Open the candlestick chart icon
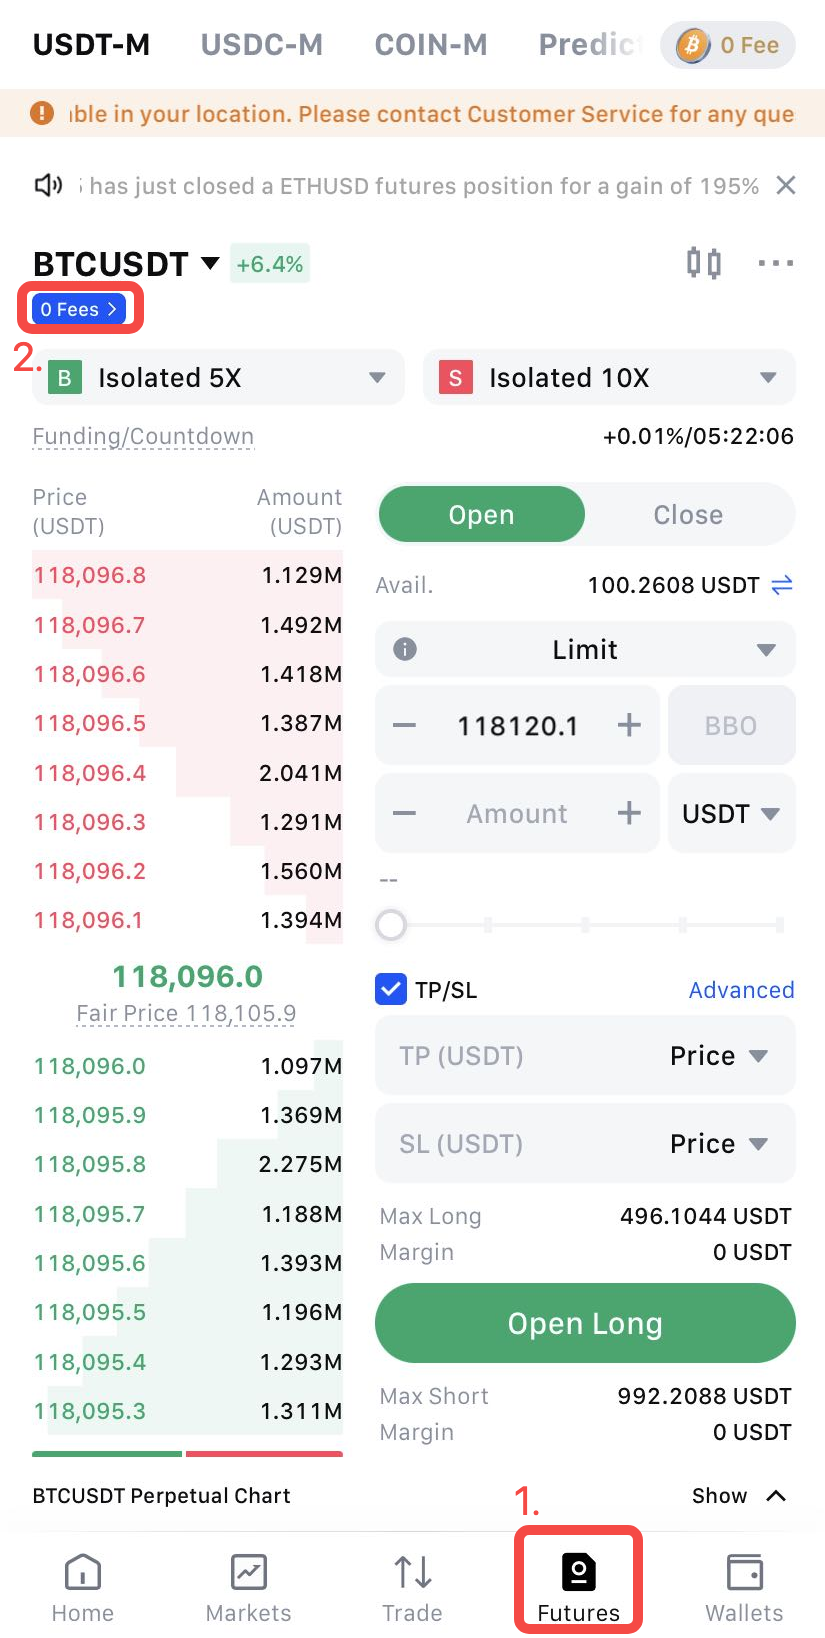Image resolution: width=825 pixels, height=1638 pixels. pyautogui.click(x=704, y=263)
